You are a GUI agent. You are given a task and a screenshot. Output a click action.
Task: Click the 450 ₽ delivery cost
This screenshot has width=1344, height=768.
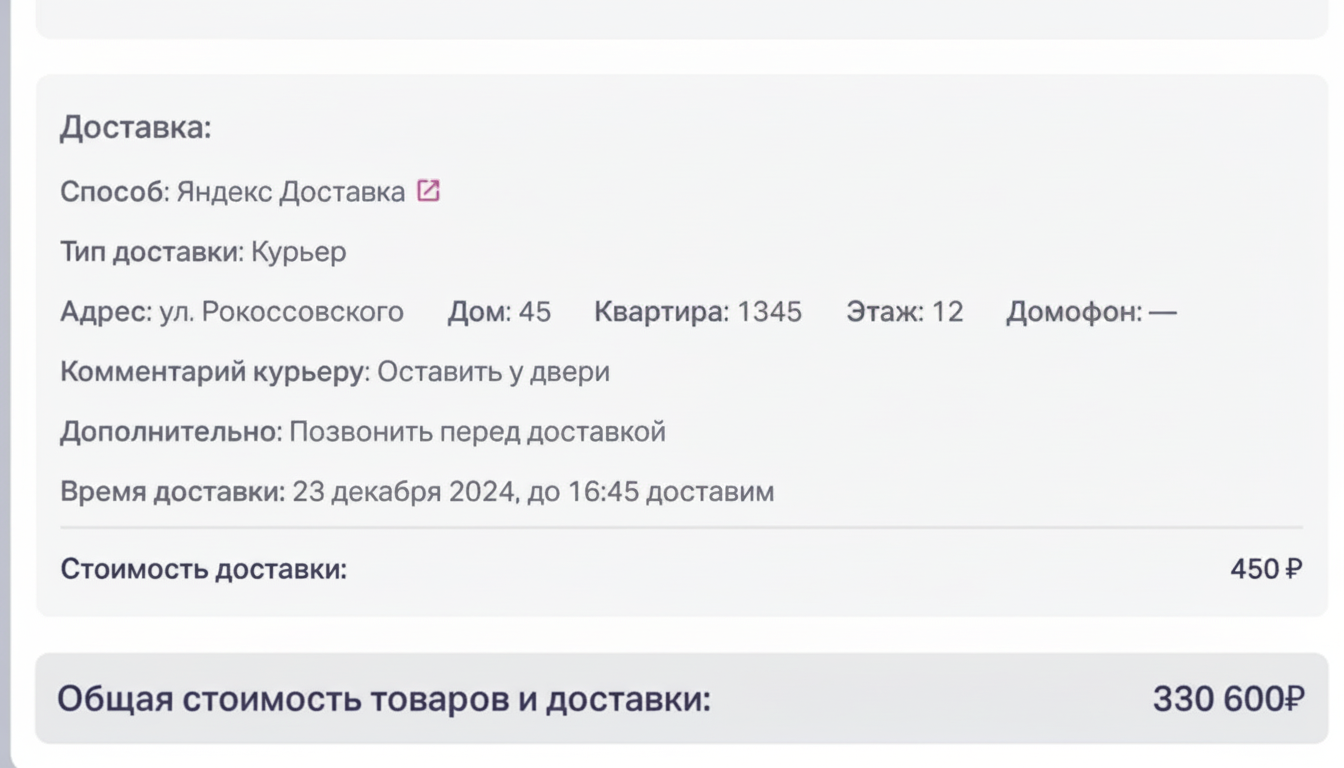tap(1265, 569)
